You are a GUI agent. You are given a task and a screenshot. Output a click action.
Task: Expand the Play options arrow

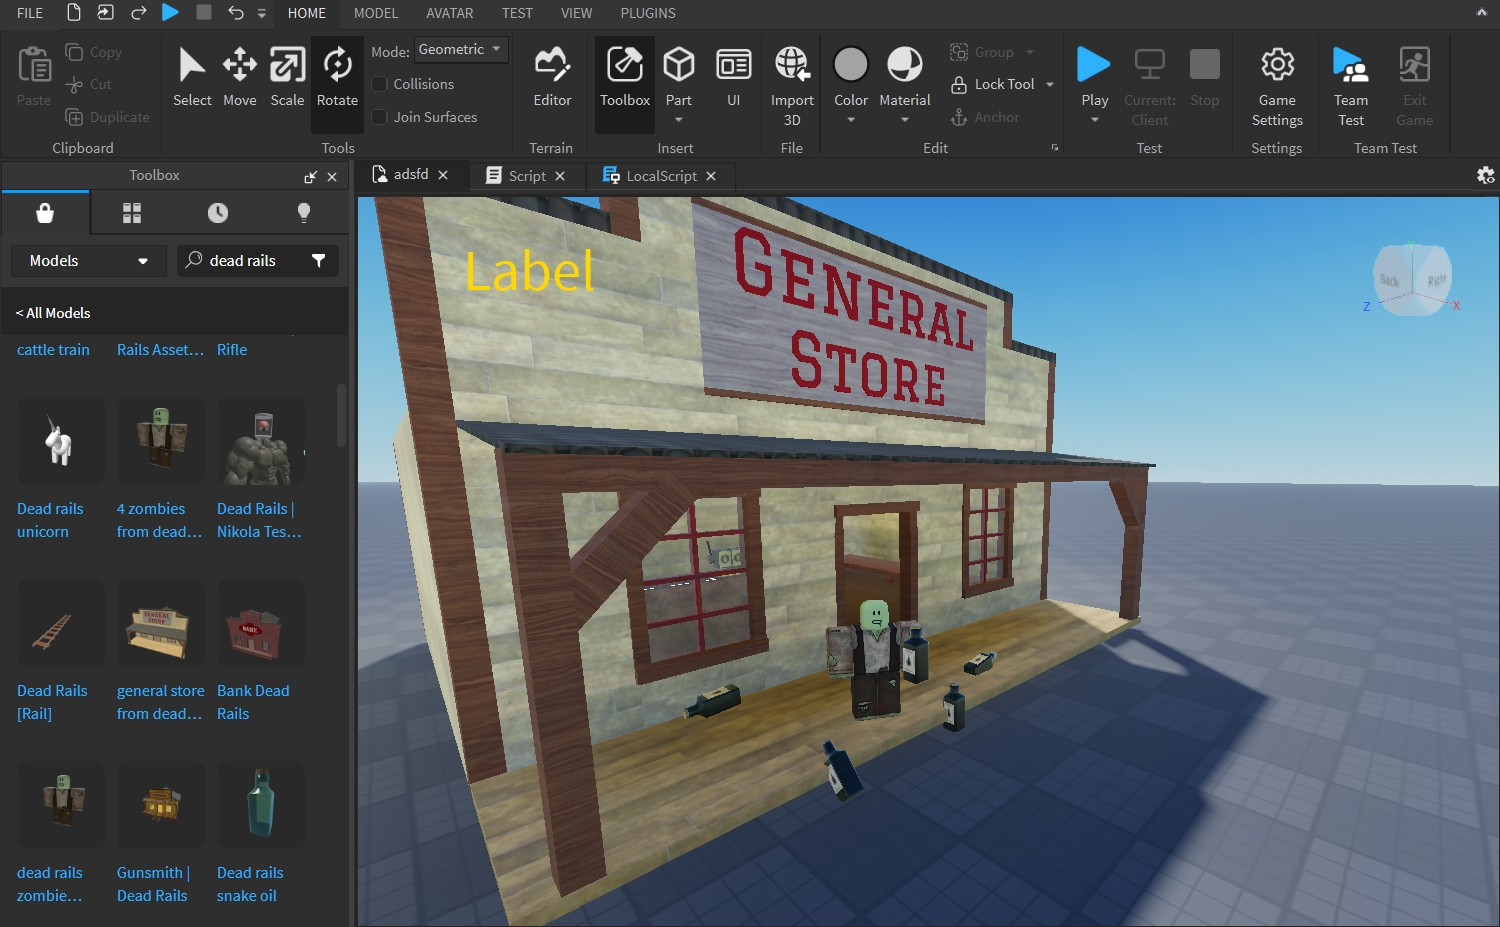pyautogui.click(x=1094, y=120)
